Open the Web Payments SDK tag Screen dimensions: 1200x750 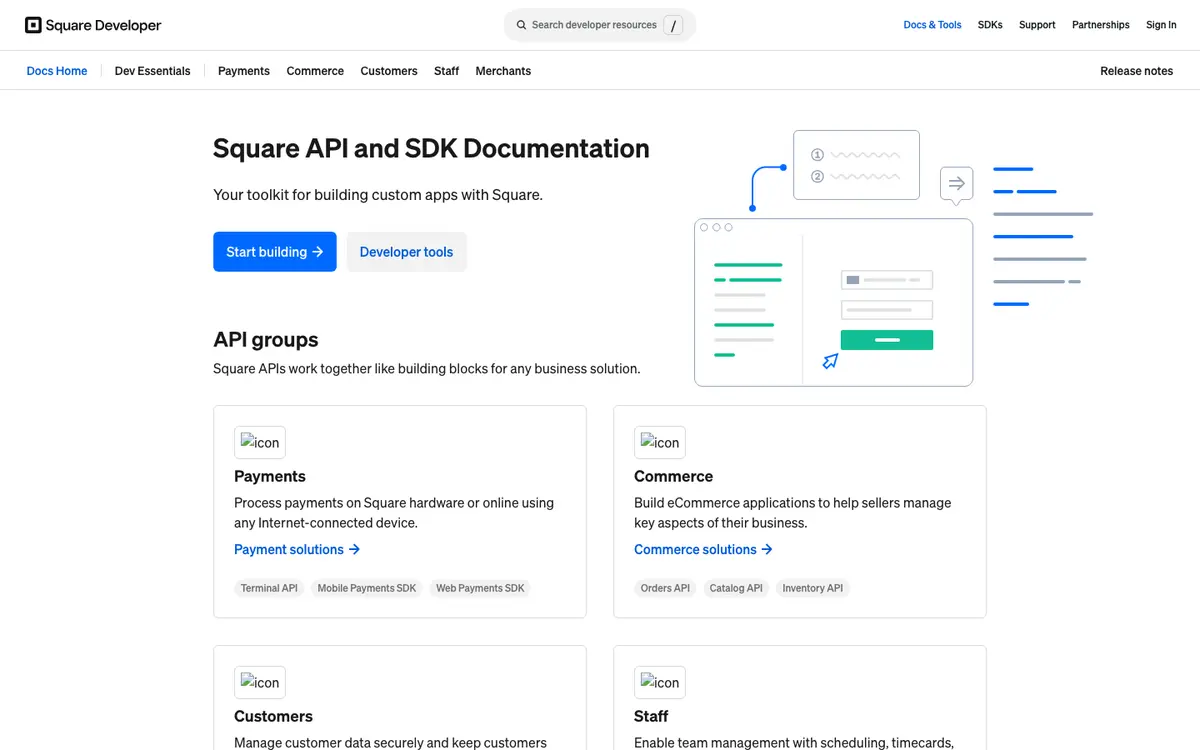pos(480,588)
